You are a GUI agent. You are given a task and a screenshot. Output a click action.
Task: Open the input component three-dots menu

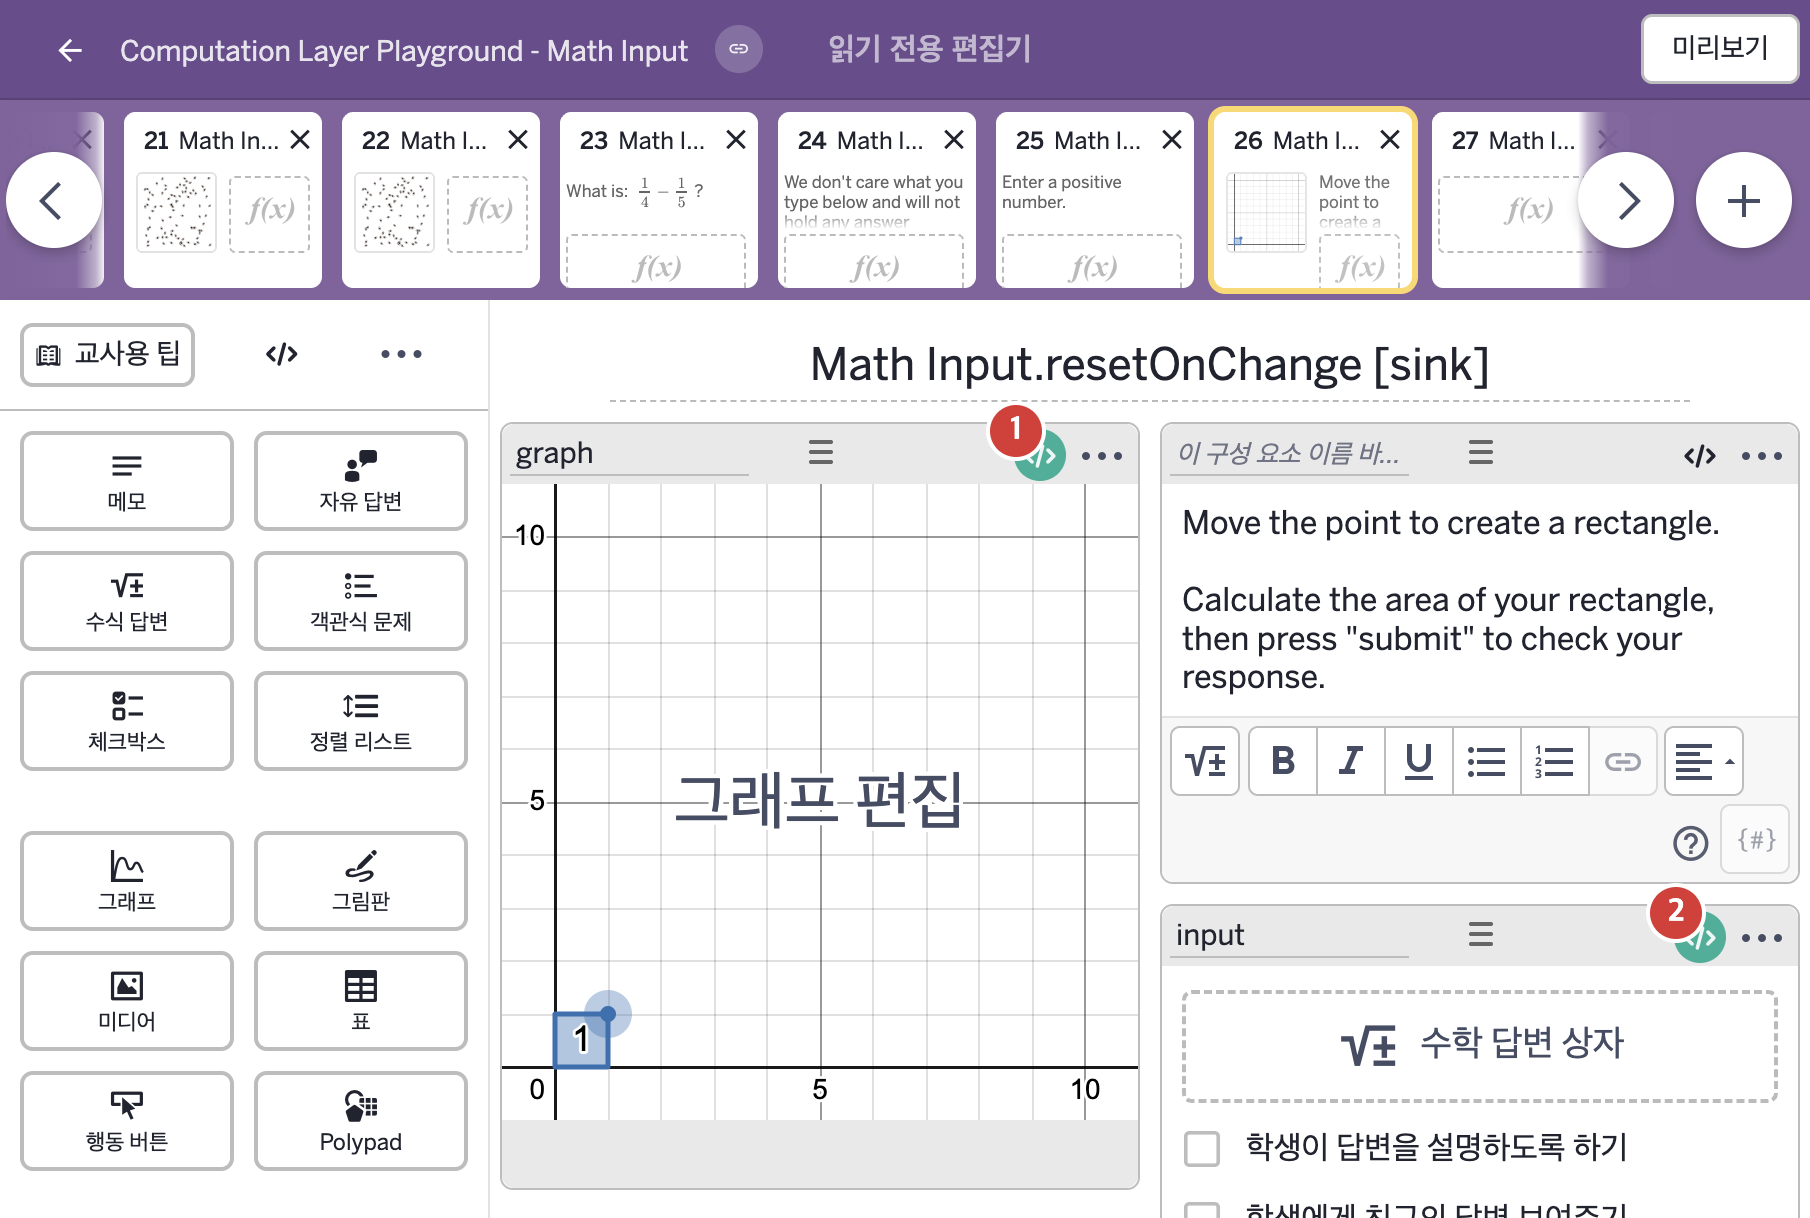(x=1762, y=938)
